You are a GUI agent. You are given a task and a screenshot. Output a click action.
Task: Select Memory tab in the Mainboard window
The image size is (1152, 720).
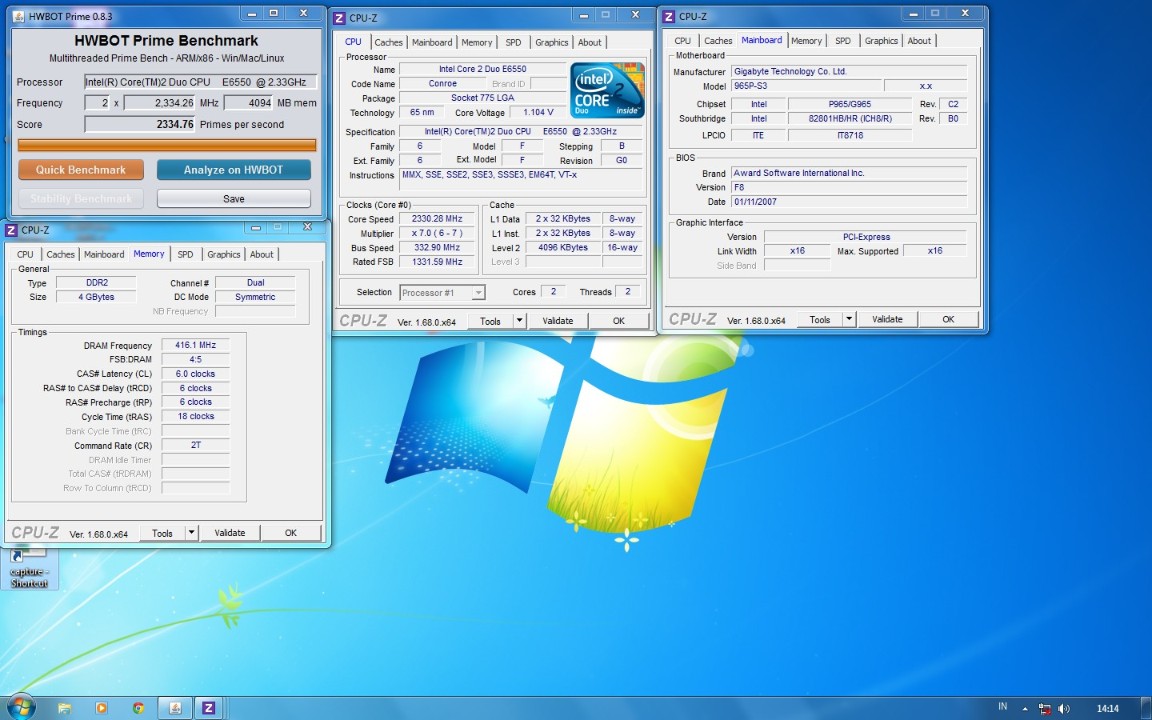(806, 41)
